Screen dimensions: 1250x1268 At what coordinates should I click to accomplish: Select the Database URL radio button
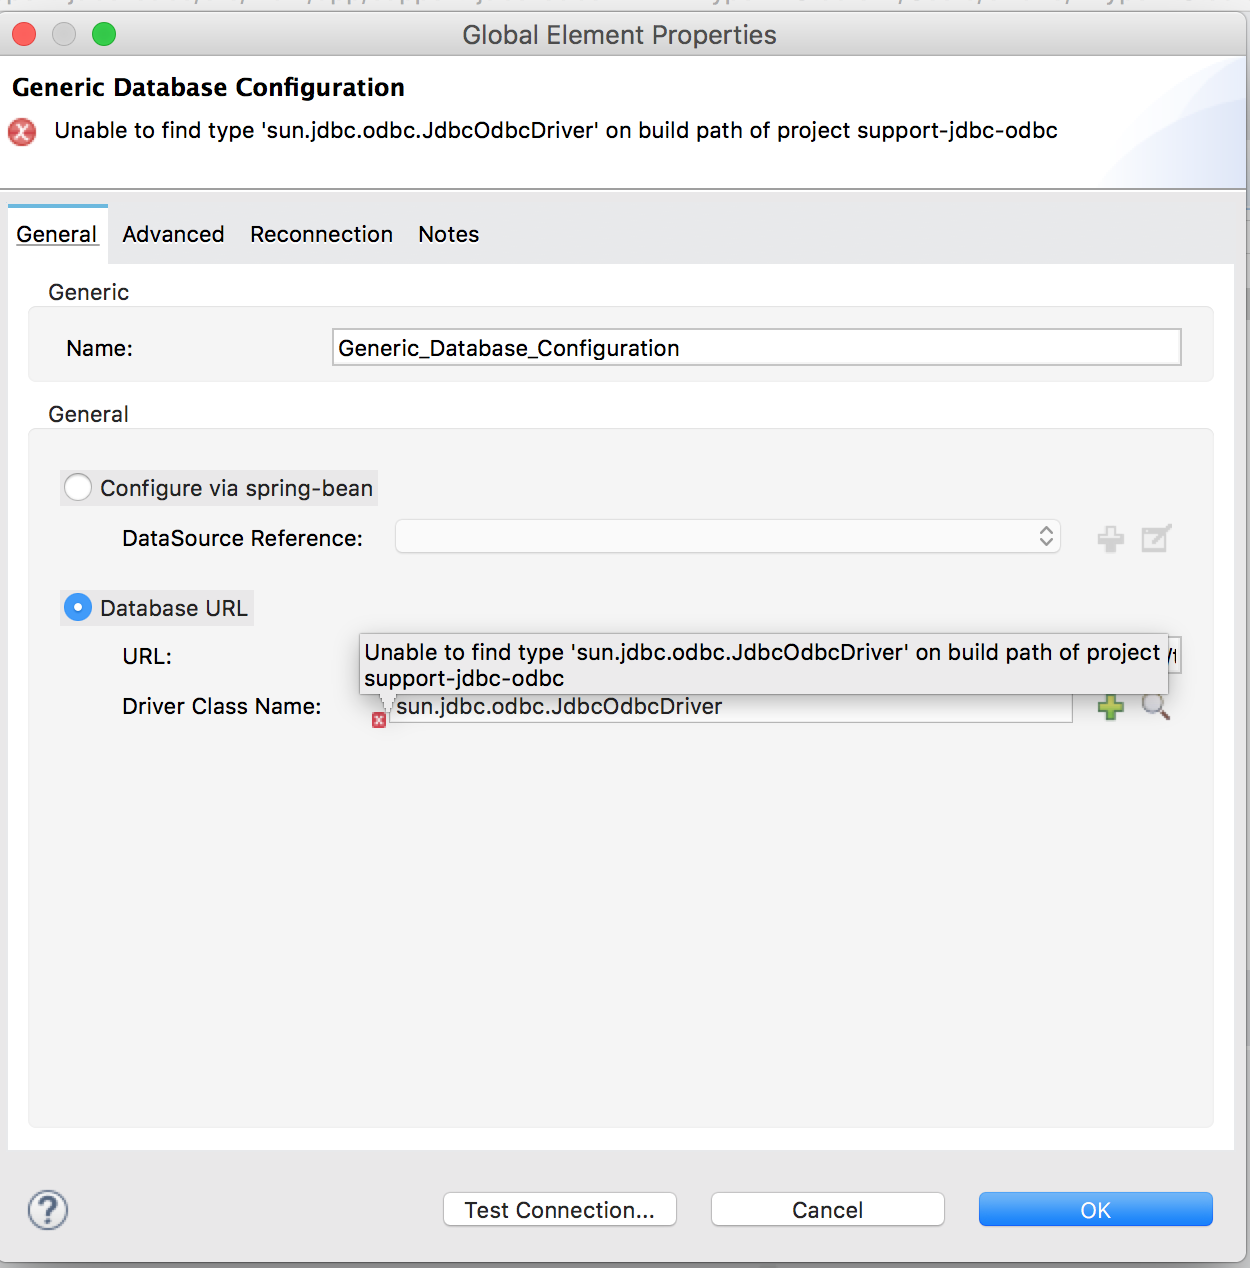[78, 608]
